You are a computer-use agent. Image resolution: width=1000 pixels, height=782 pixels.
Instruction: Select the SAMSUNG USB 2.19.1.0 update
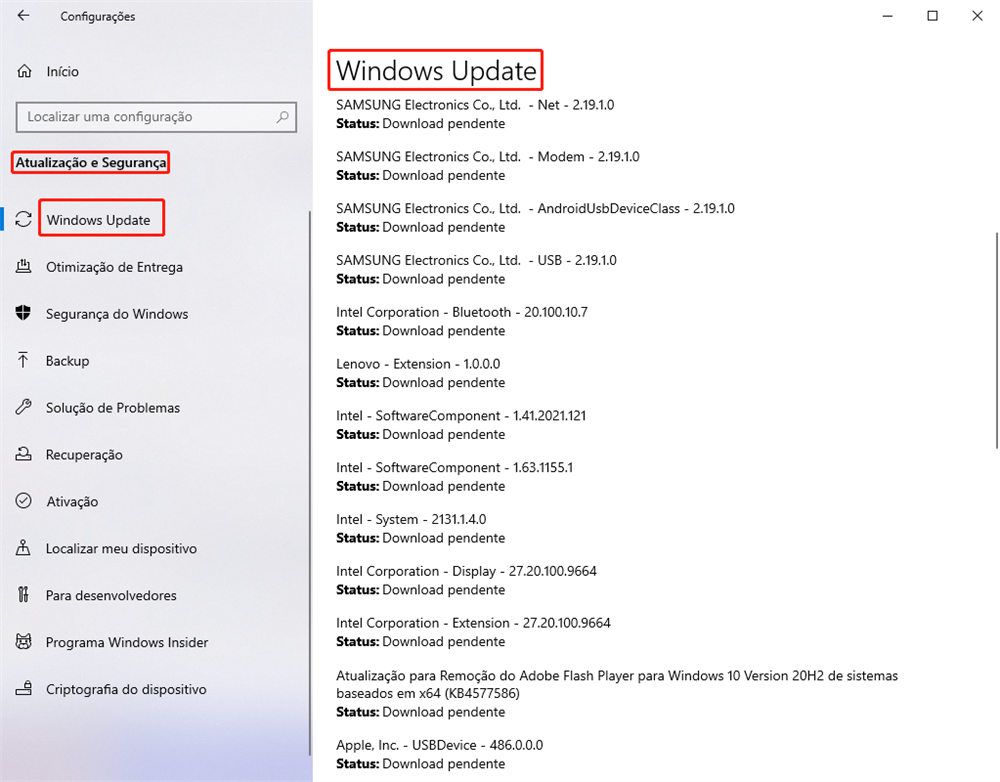[476, 260]
